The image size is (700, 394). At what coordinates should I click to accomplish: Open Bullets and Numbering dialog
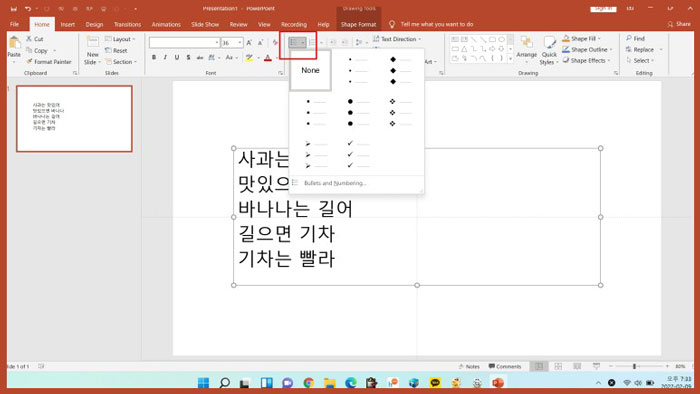pyautogui.click(x=335, y=183)
